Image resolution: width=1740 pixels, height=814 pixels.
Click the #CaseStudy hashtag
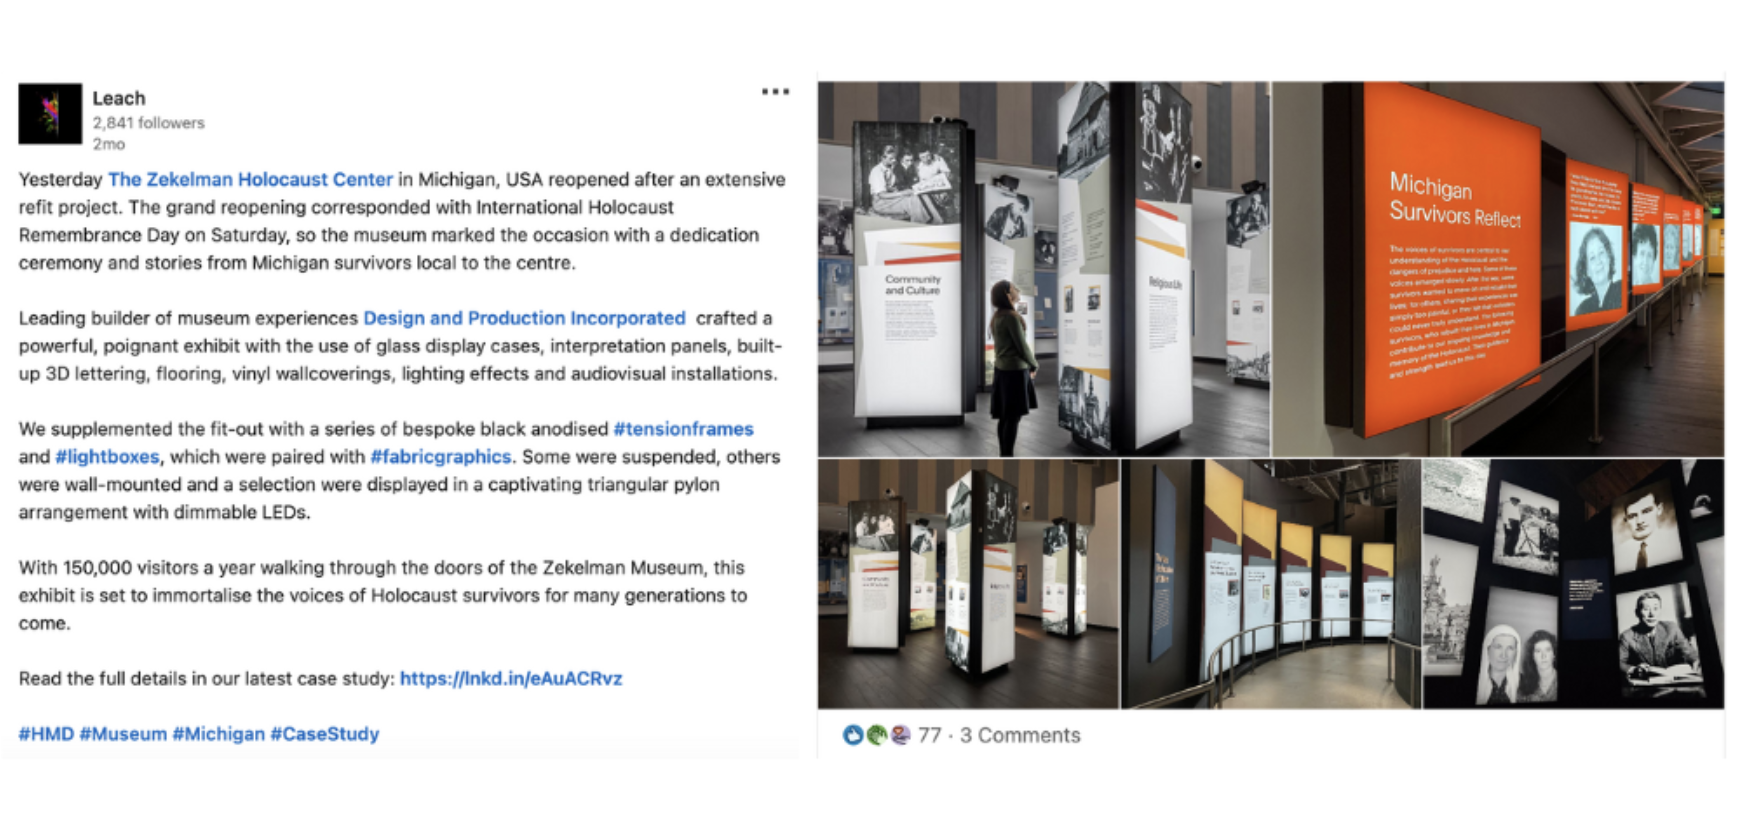coord(325,734)
